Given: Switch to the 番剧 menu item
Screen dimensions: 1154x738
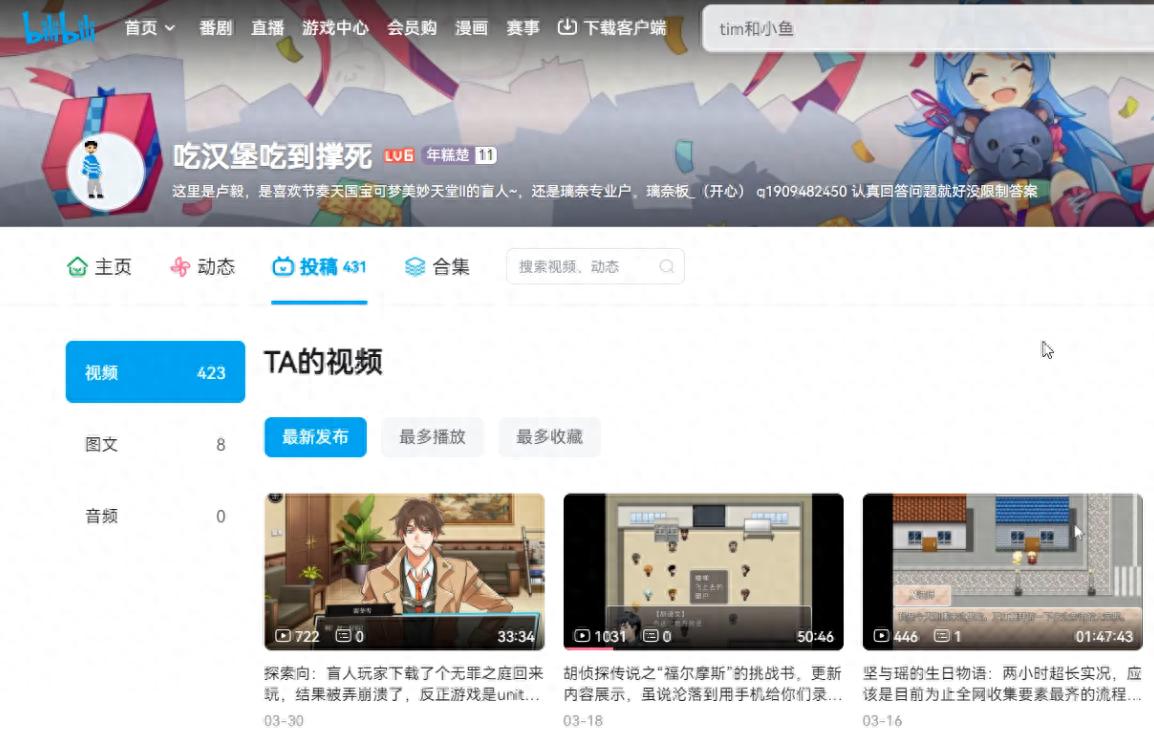Looking at the screenshot, I should tap(216, 27).
